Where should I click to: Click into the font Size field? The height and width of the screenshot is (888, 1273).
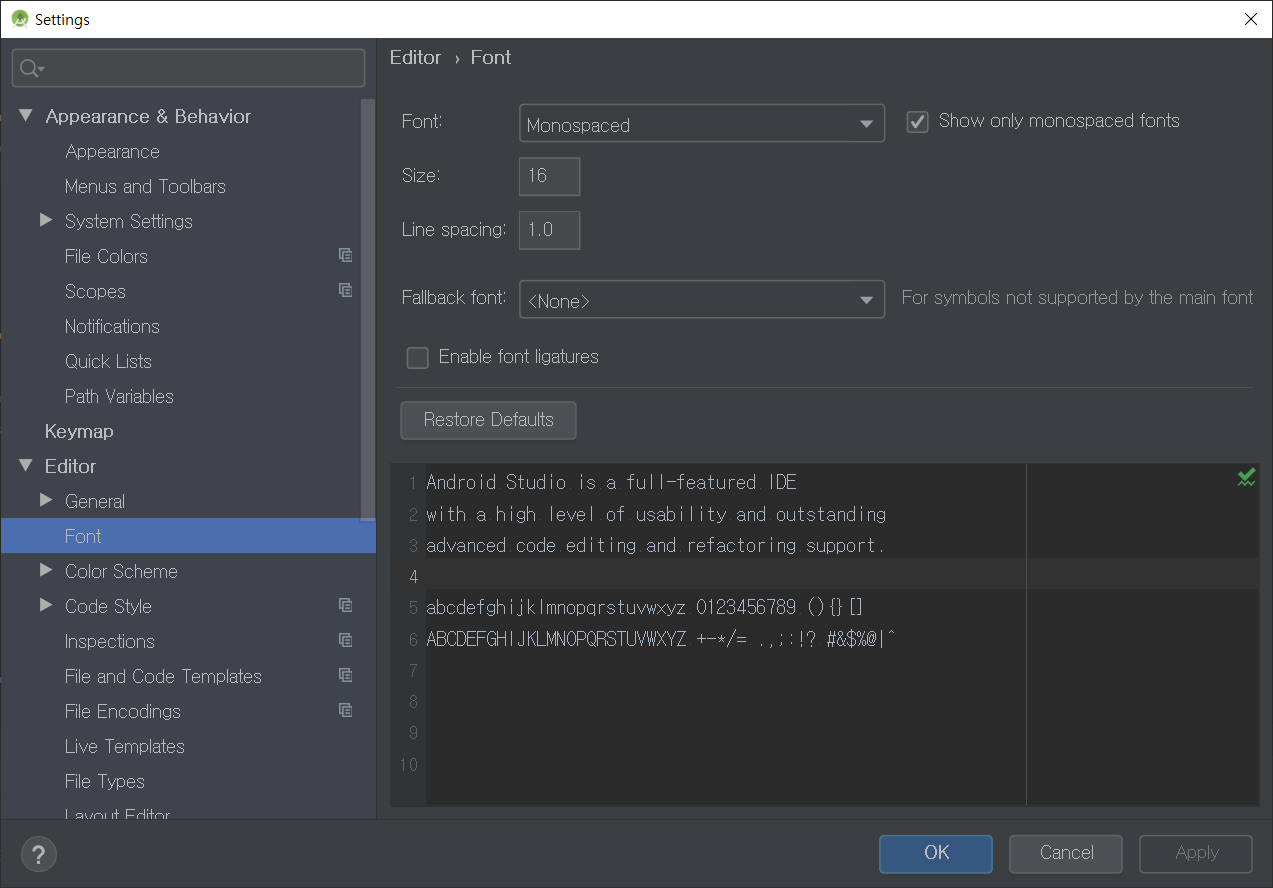click(549, 176)
